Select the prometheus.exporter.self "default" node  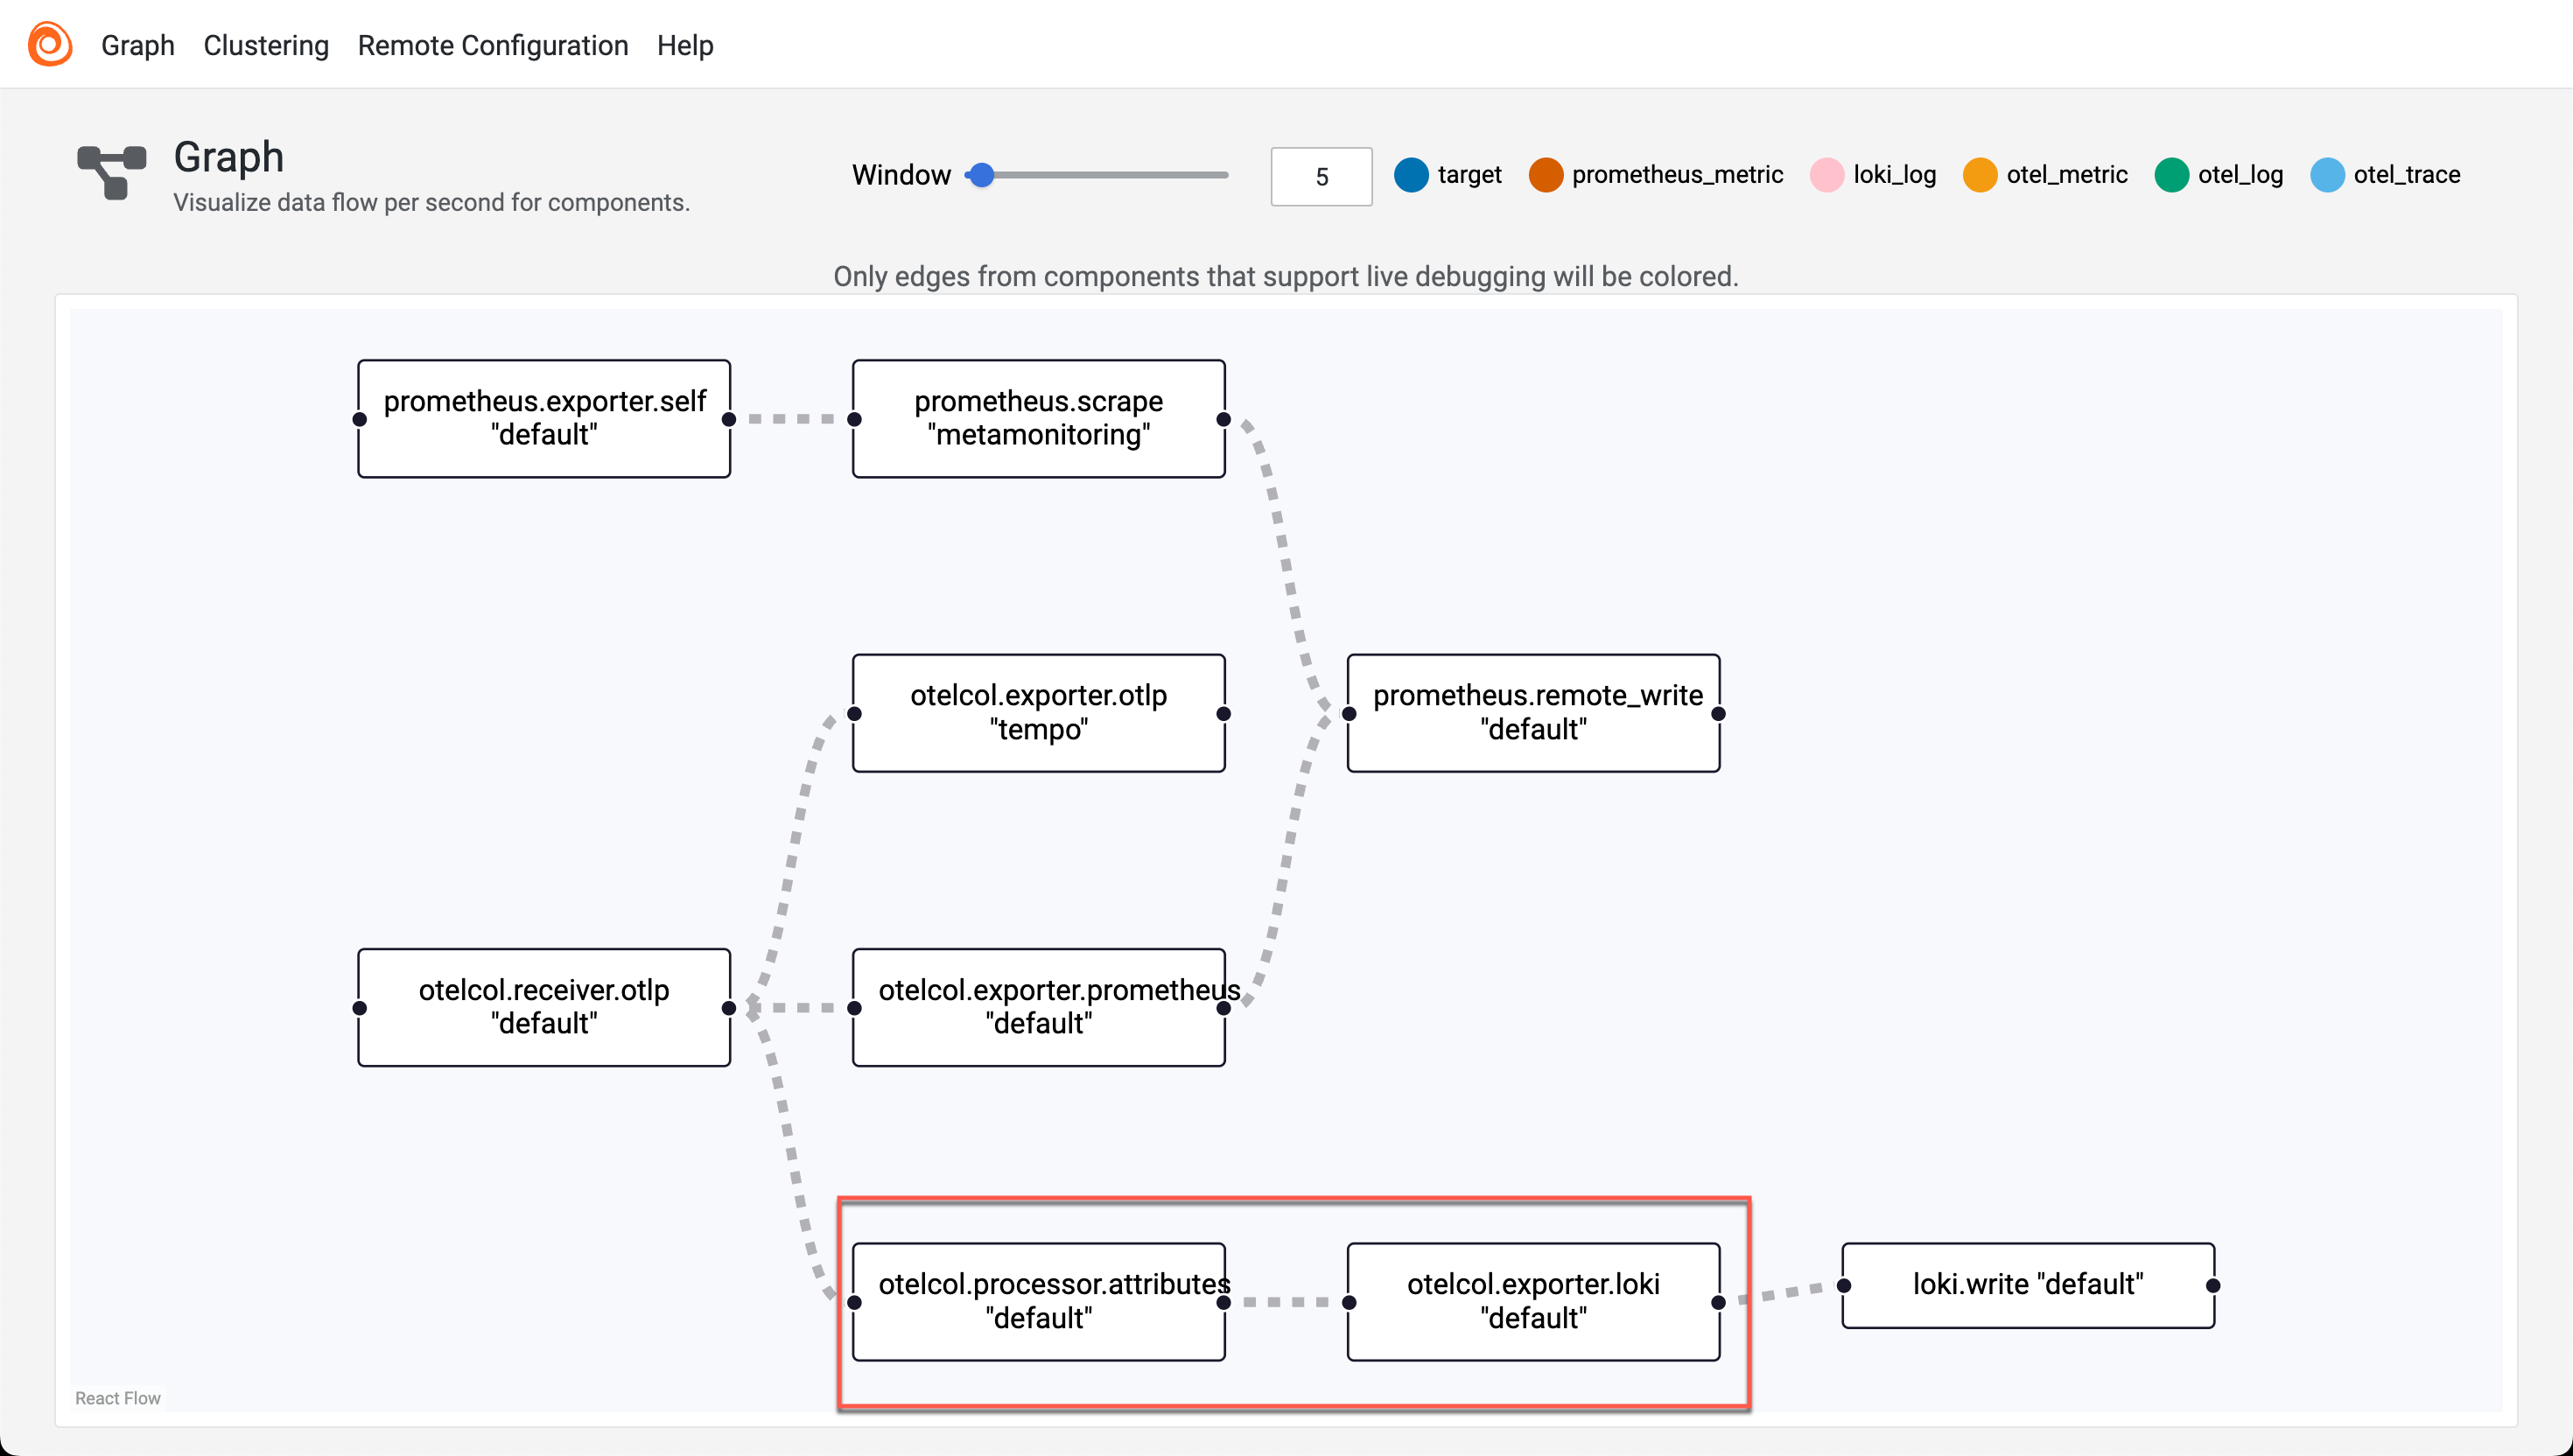[x=544, y=418]
